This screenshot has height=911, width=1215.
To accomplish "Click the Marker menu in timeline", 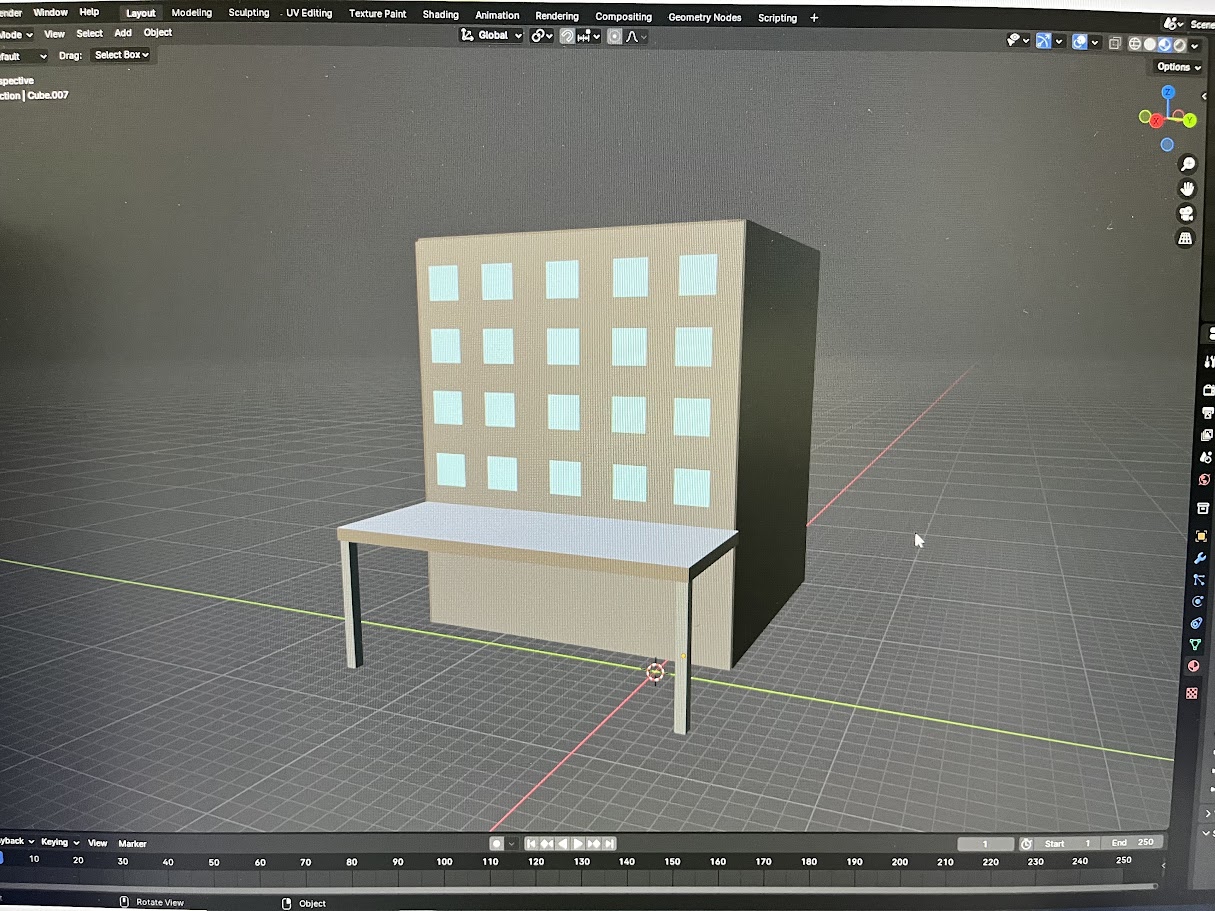I will (132, 843).
